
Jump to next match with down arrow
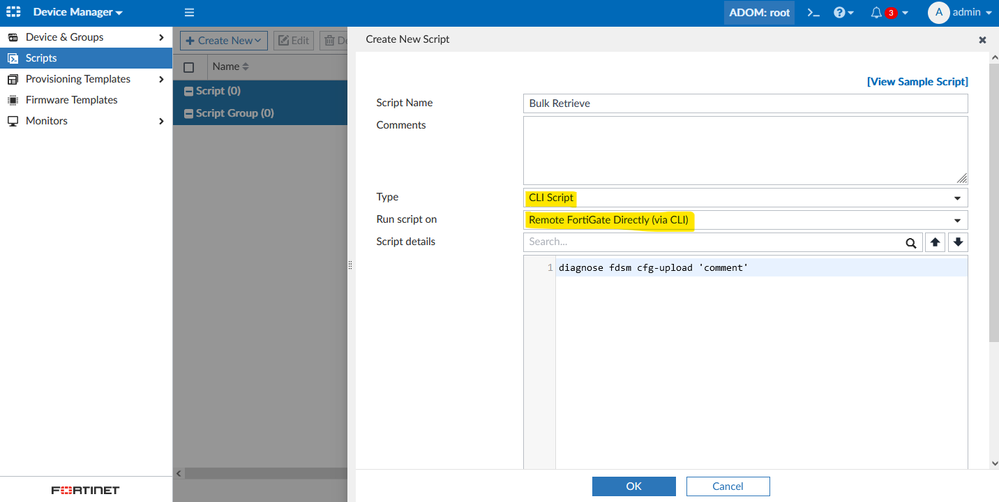click(958, 242)
